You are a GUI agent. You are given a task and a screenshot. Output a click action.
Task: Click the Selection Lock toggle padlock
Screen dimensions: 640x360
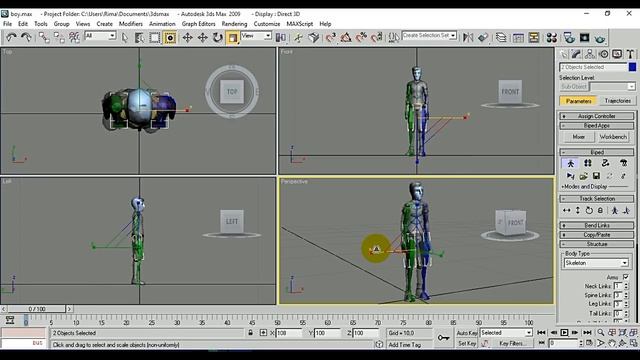tap(251, 333)
